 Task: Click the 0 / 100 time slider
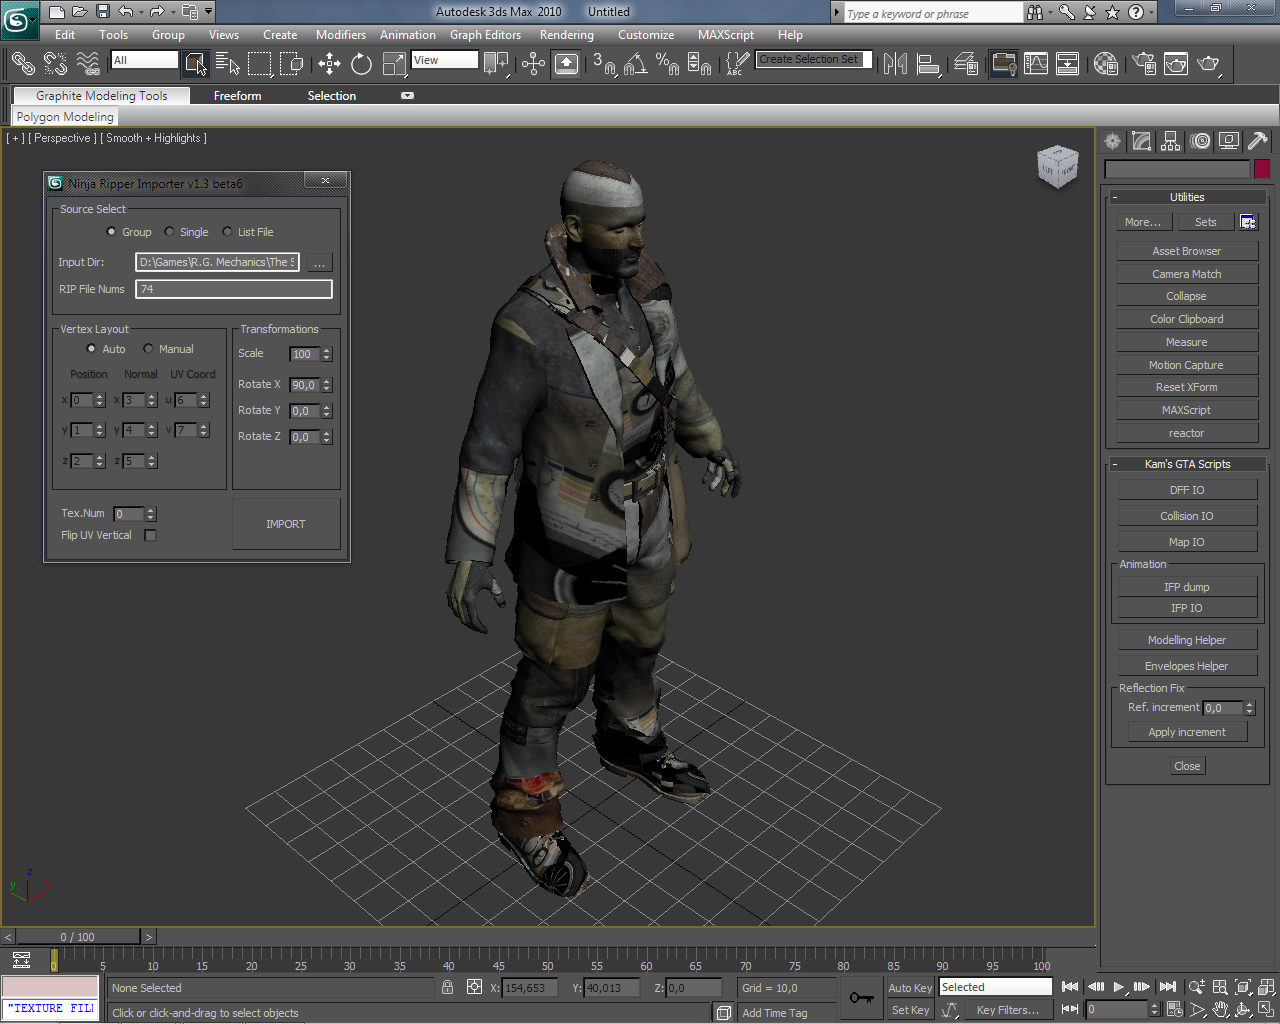78,937
